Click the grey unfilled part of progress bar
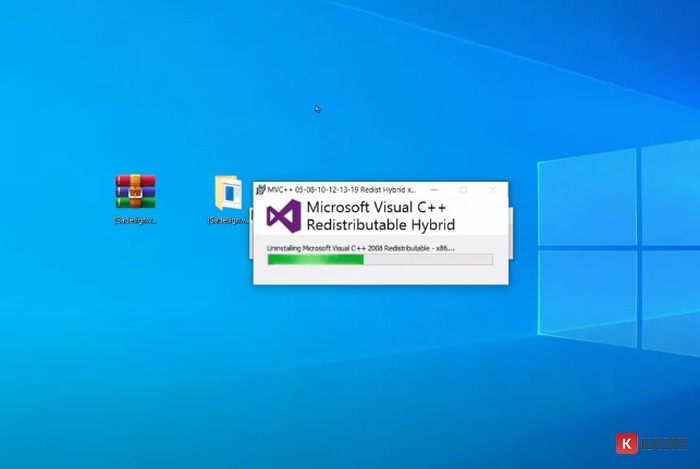700x469 pixels. 428,259
